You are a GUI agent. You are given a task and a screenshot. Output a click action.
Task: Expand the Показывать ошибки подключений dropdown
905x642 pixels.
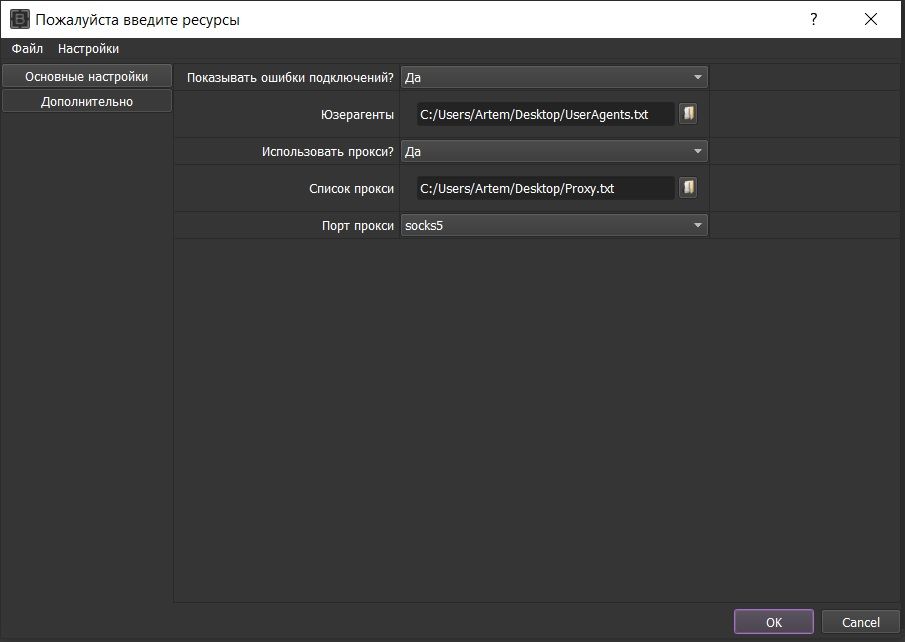(553, 77)
